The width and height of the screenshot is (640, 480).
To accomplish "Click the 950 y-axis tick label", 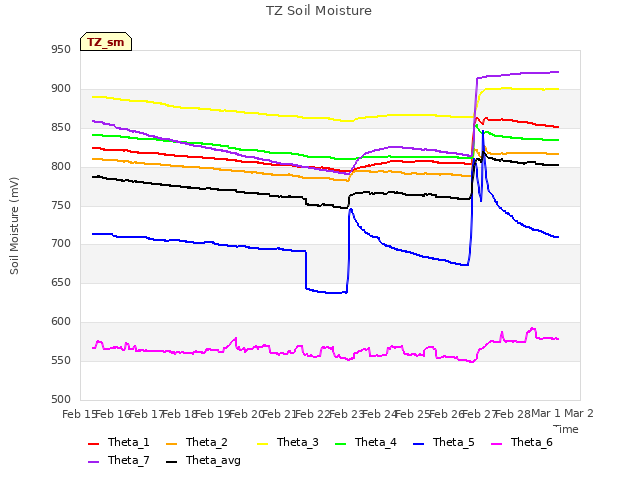I will (x=61, y=50).
